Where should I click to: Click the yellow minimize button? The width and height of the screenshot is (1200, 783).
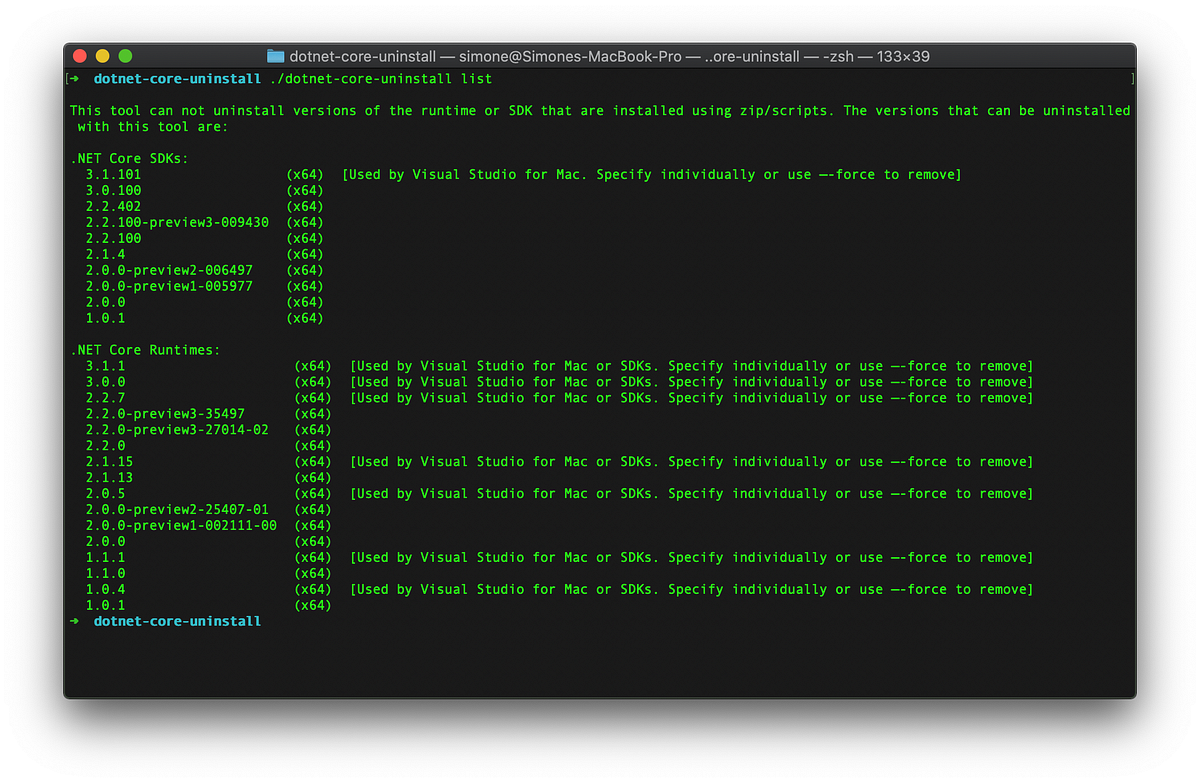[101, 56]
